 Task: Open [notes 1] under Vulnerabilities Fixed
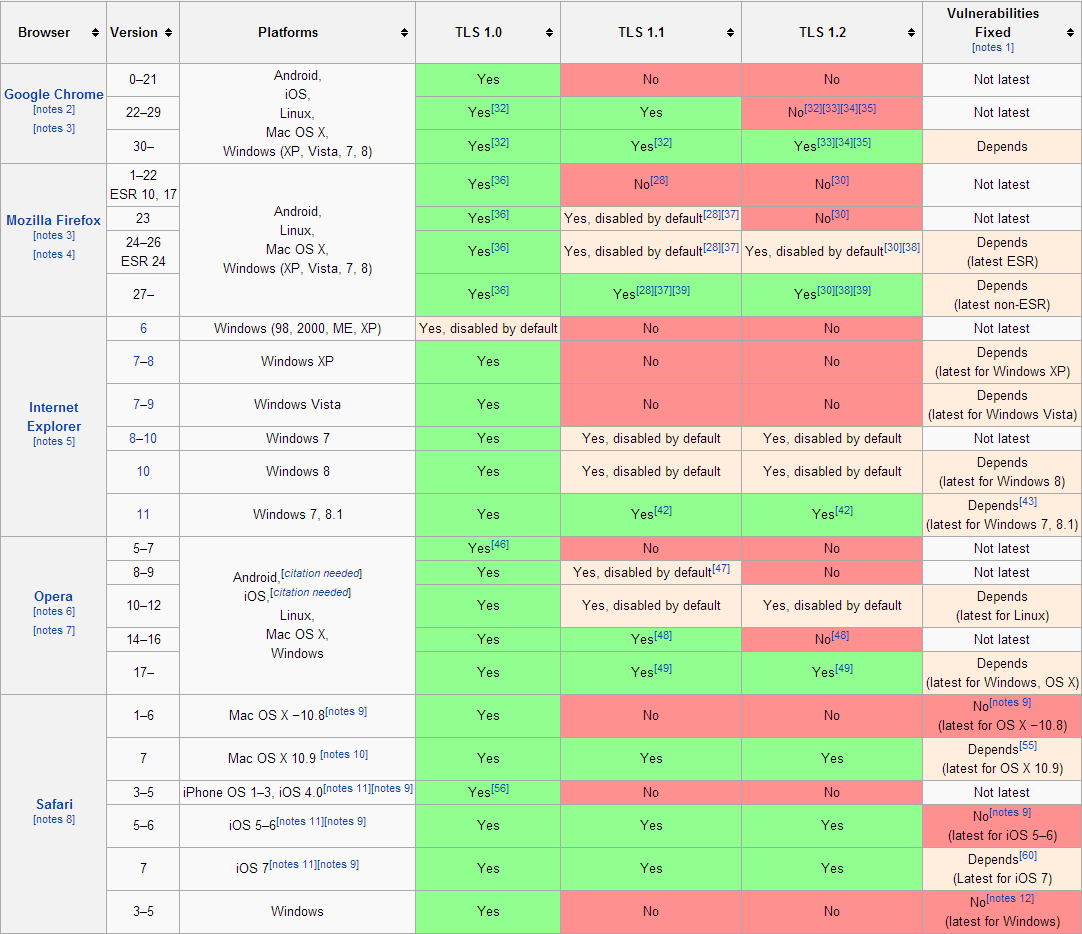pyautogui.click(x=993, y=48)
